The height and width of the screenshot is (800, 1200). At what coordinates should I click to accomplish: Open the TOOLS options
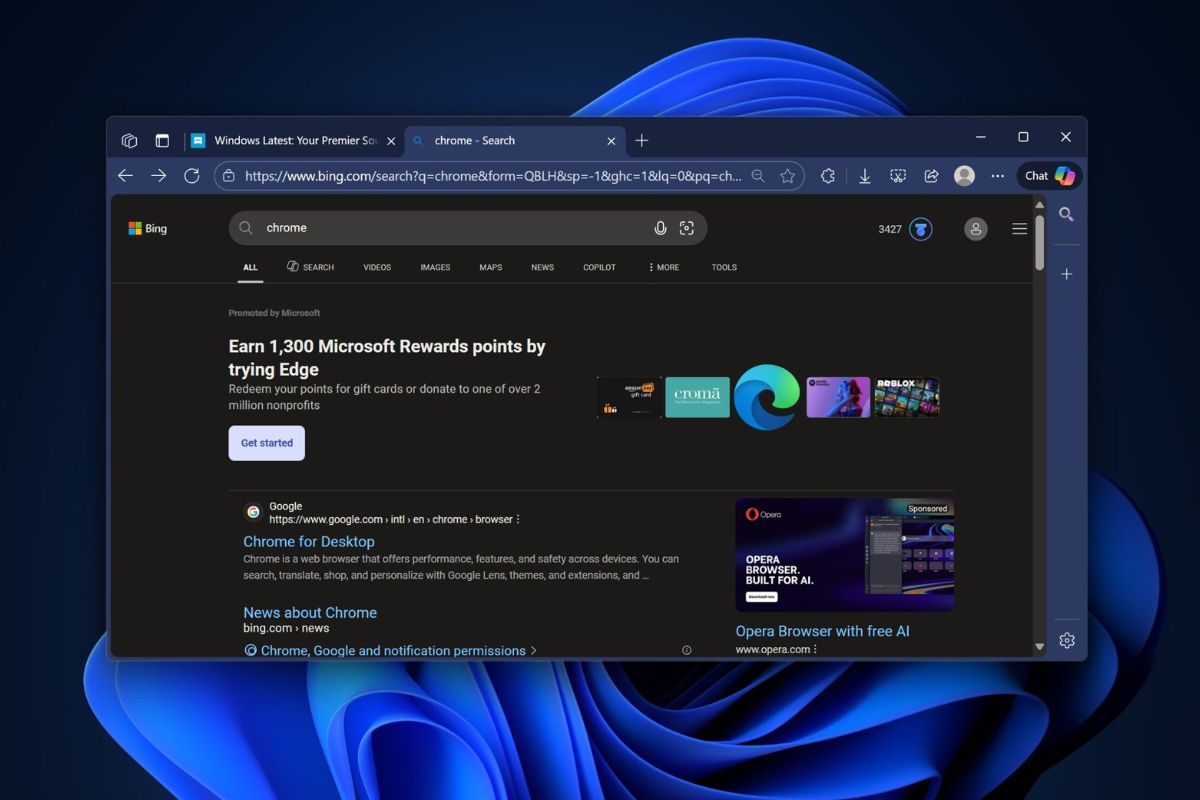[x=724, y=267]
